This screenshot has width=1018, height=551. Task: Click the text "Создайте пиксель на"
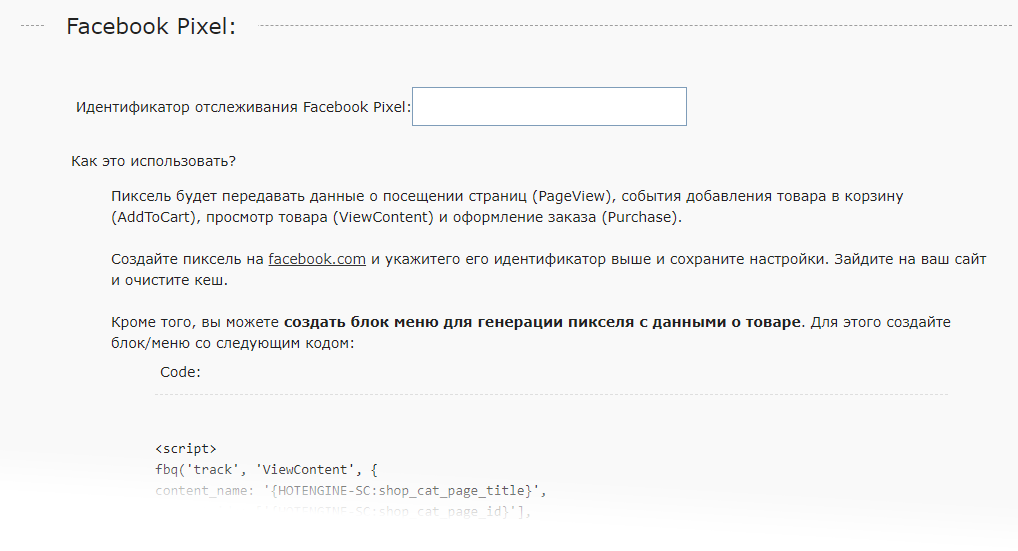pos(187,259)
